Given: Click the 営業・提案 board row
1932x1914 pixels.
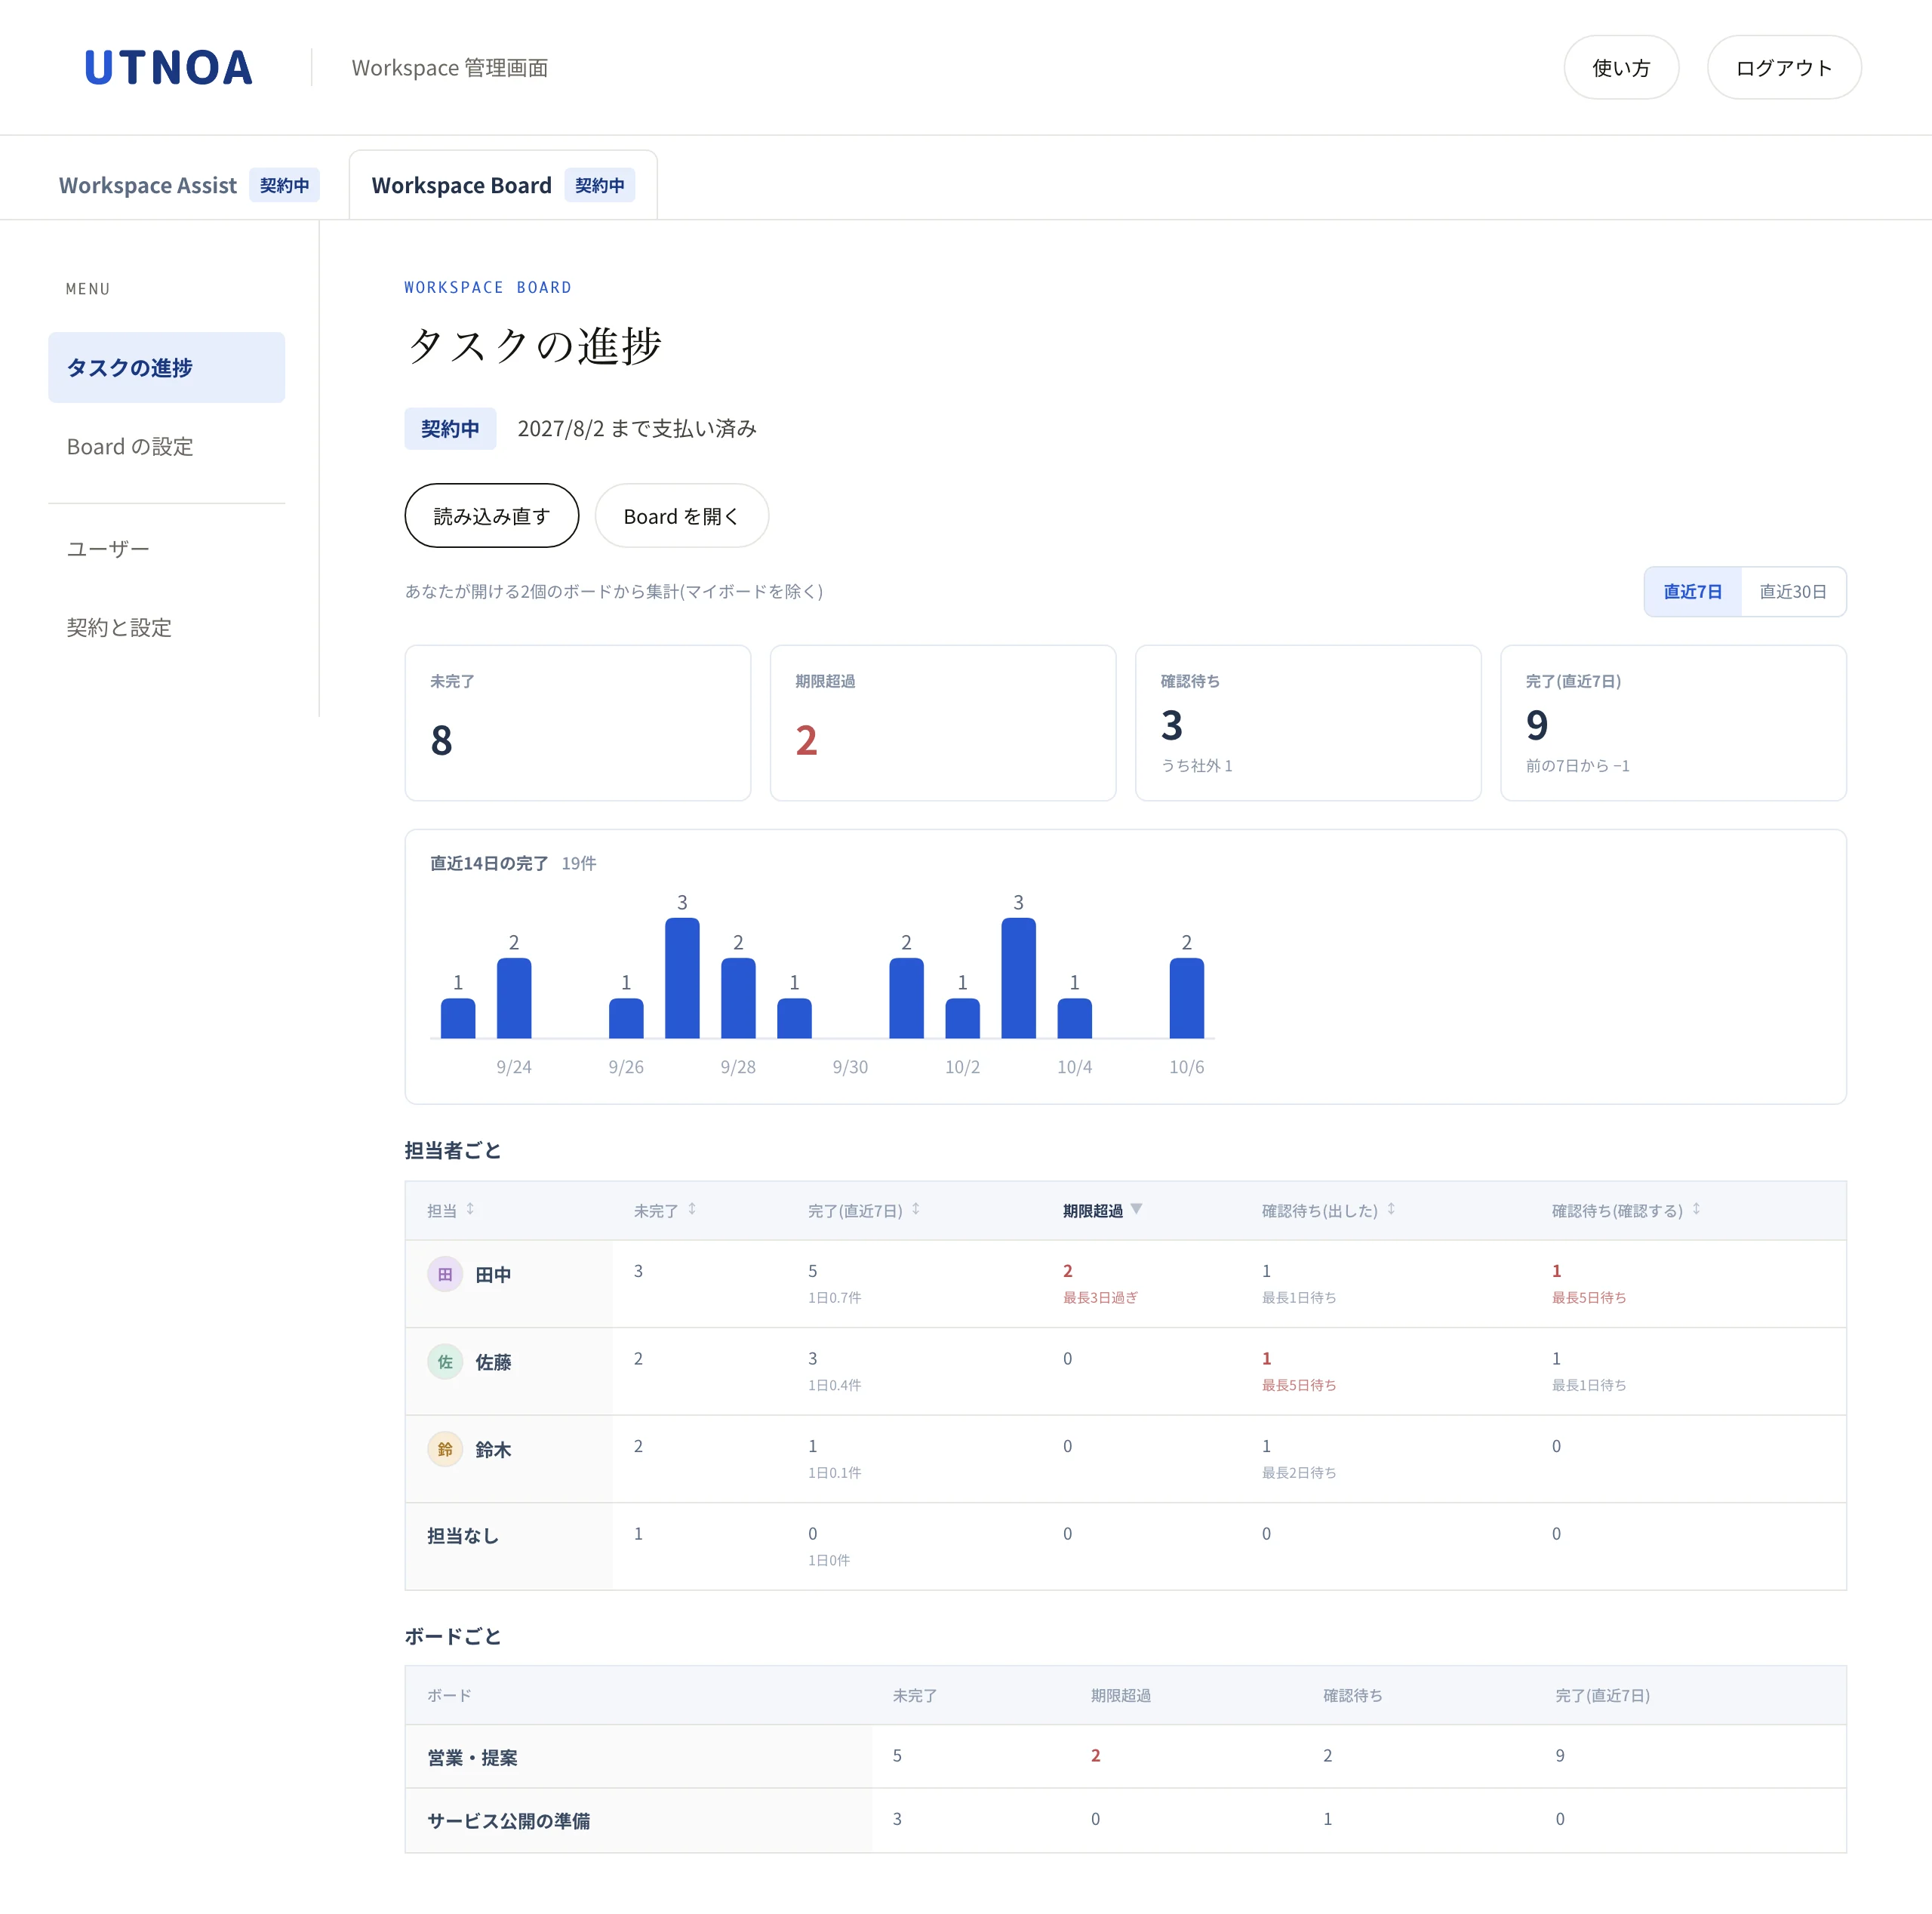Looking at the screenshot, I should coord(1125,1757).
